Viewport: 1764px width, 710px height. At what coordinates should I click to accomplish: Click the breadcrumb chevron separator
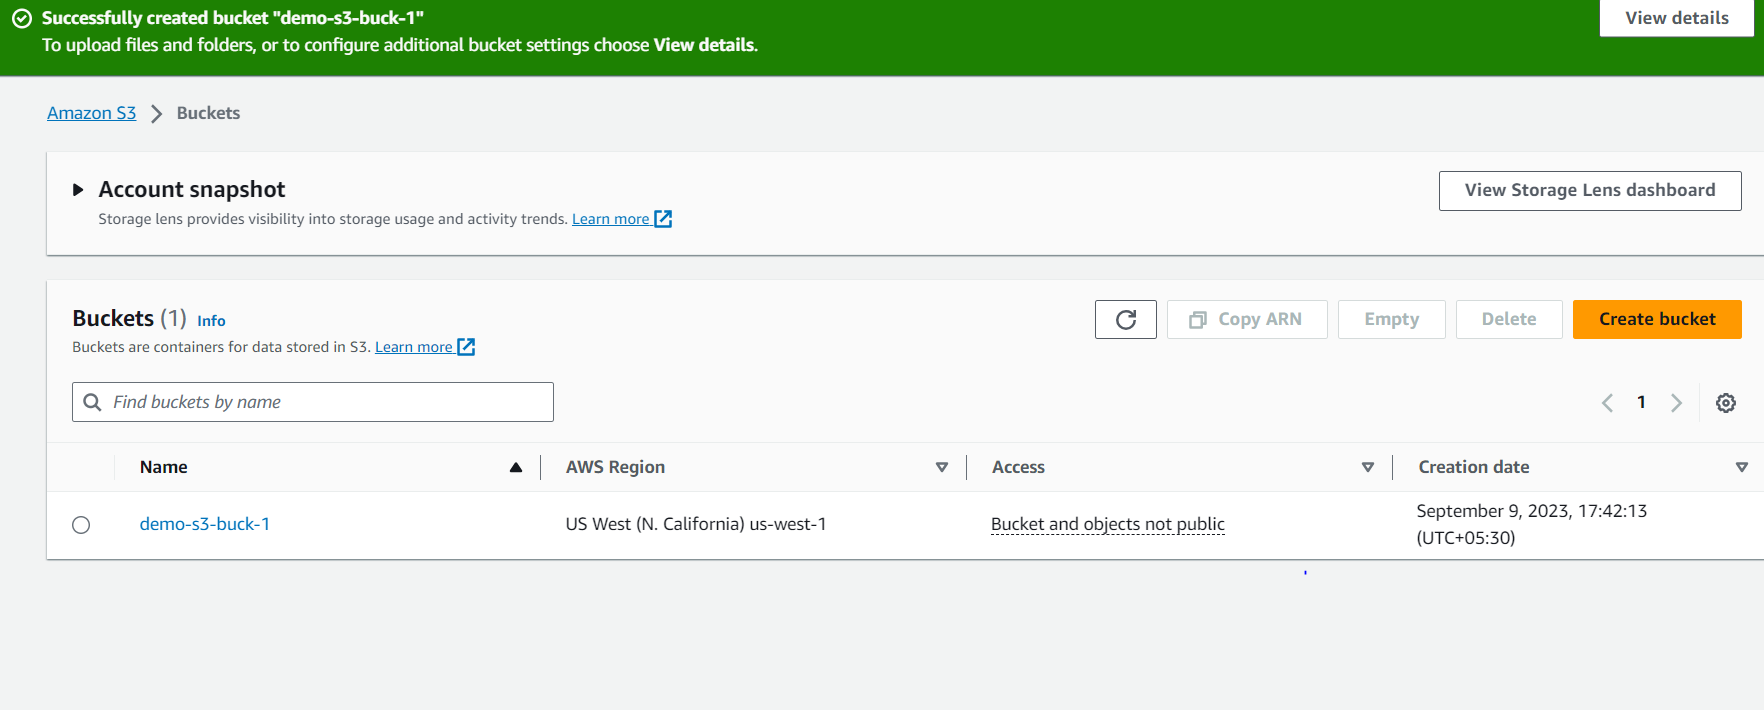pyautogui.click(x=156, y=114)
